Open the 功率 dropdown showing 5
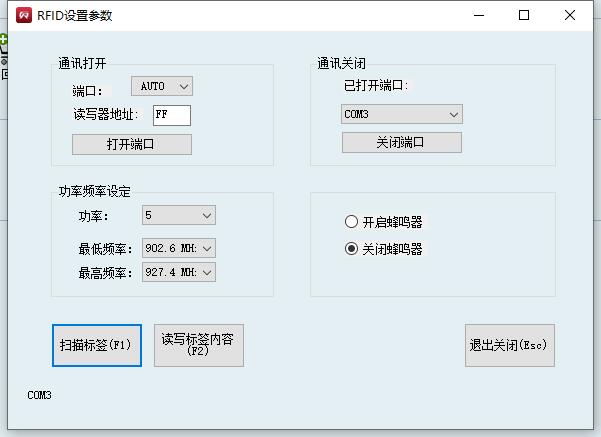This screenshot has height=437, width=601. click(178, 215)
